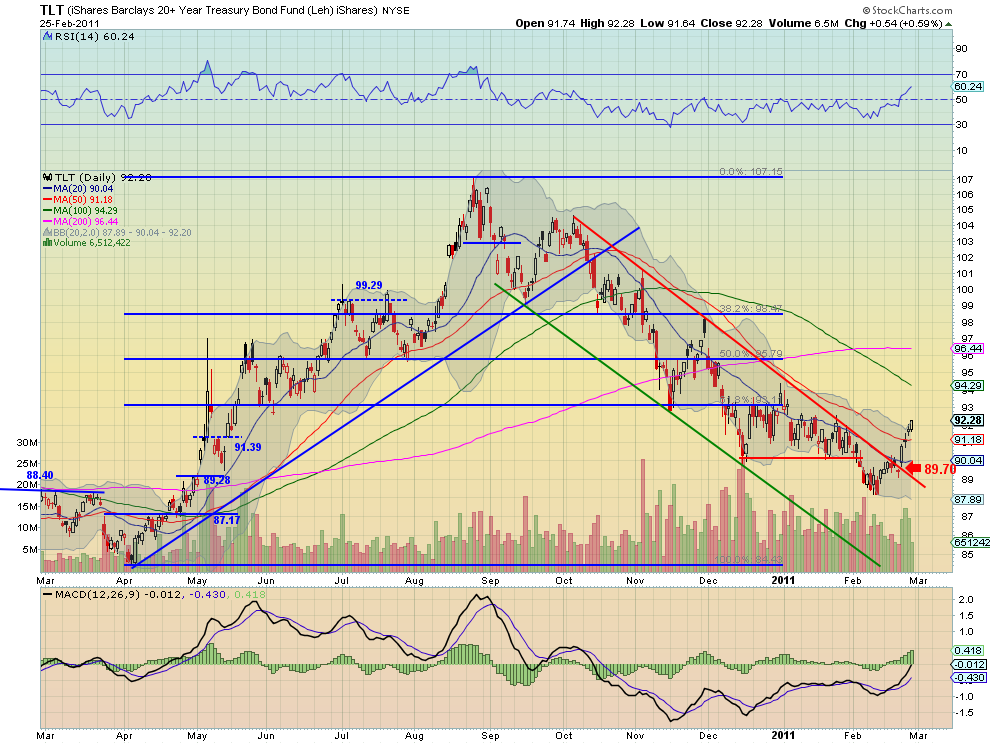Click the 50.0%: 95.79 Fibonacci label
The height and width of the screenshot is (744, 990).
tap(751, 354)
